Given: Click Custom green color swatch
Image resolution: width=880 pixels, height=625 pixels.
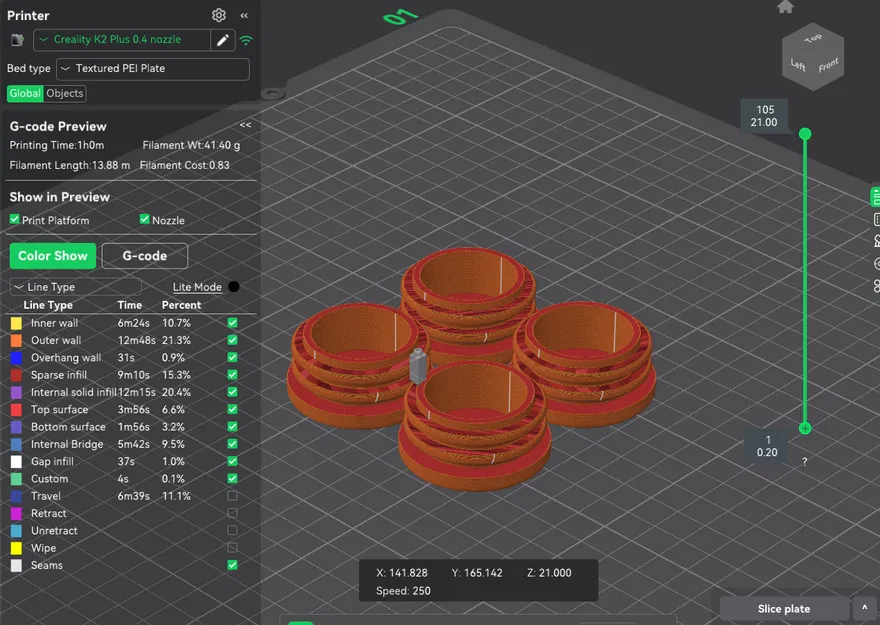Looking at the screenshot, I should [16, 479].
